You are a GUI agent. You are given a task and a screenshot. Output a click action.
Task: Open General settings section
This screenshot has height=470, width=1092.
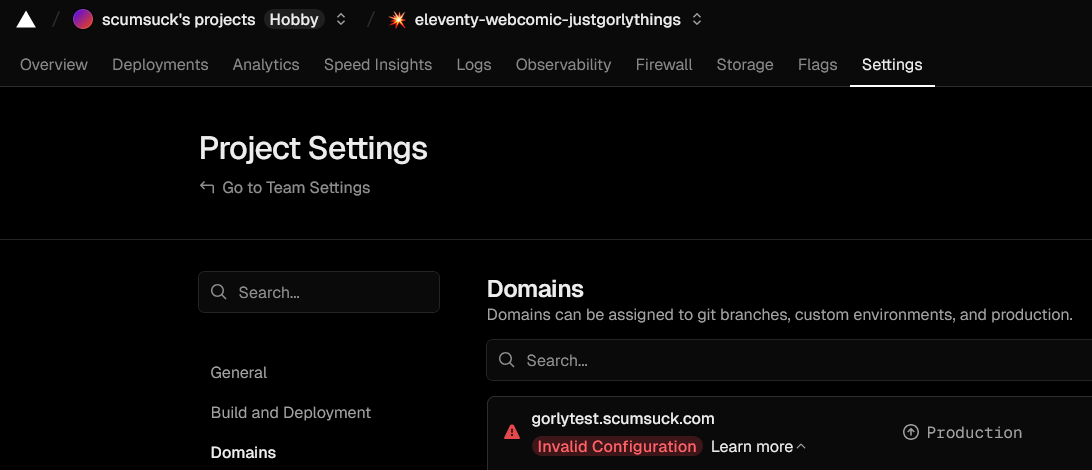tap(239, 373)
